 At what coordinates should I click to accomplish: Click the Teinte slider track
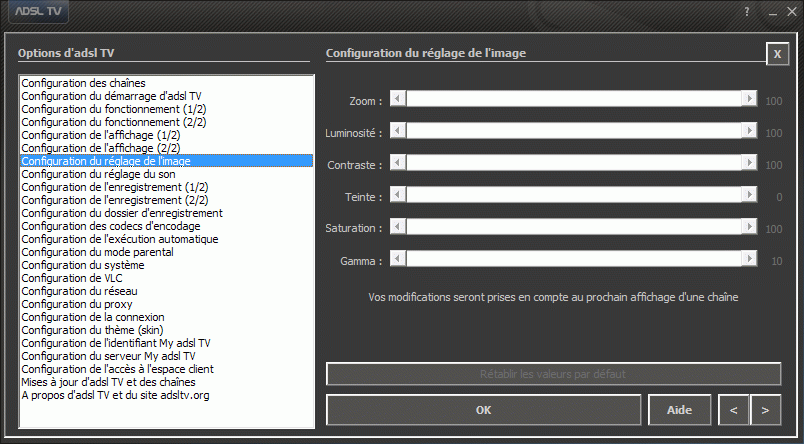click(574, 194)
